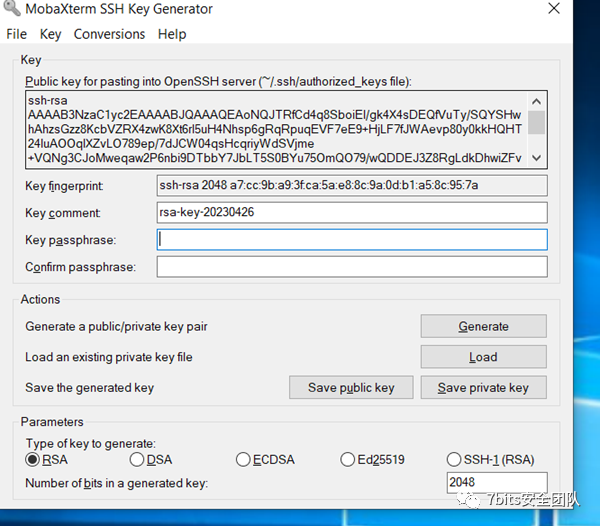Click the 'Confirm passphrase' label
600x526 pixels.
click(x=80, y=267)
